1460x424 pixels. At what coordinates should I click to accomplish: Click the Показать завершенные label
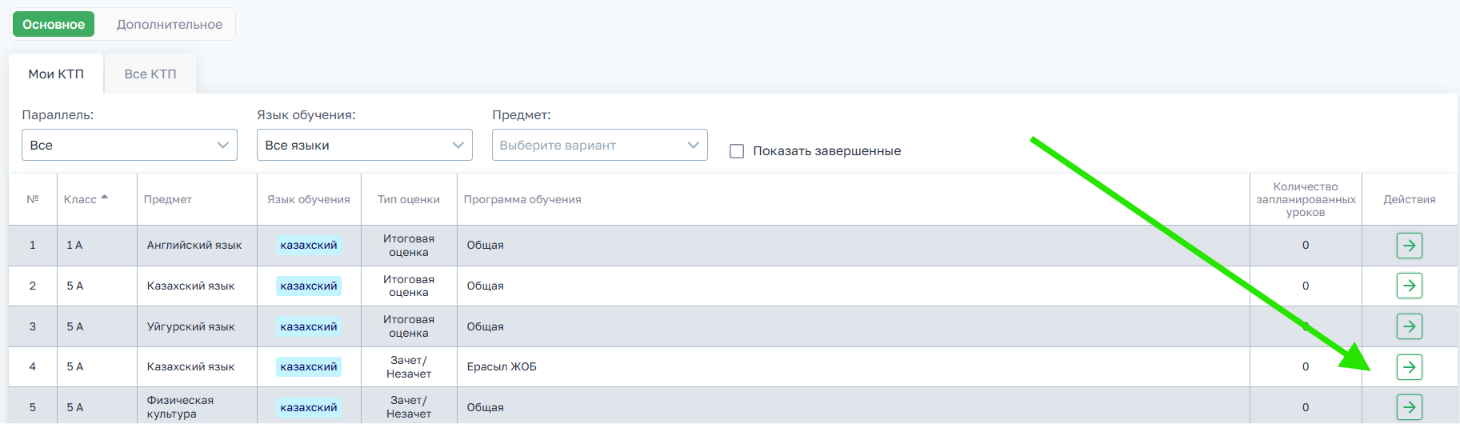(x=827, y=151)
